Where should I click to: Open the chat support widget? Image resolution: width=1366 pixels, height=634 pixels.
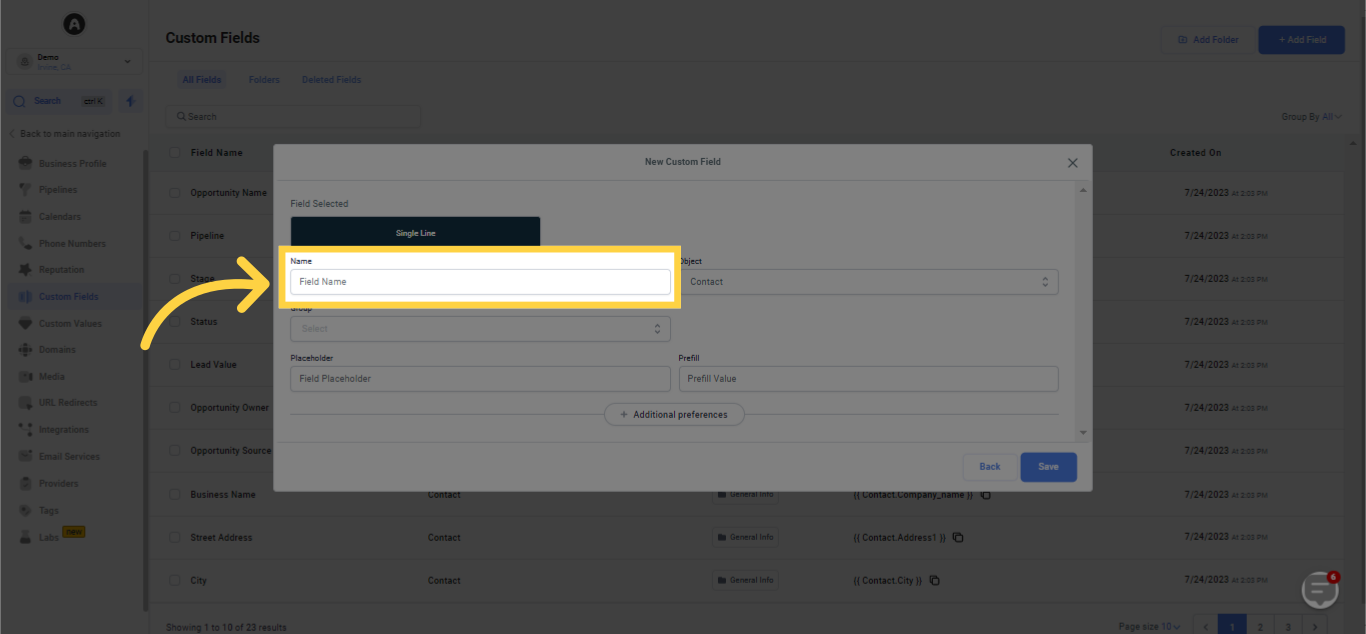pos(1320,590)
